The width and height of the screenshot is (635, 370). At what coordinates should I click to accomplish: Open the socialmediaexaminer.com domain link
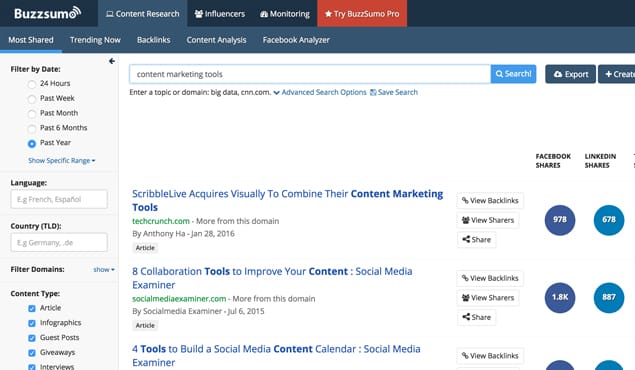pyautogui.click(x=179, y=299)
